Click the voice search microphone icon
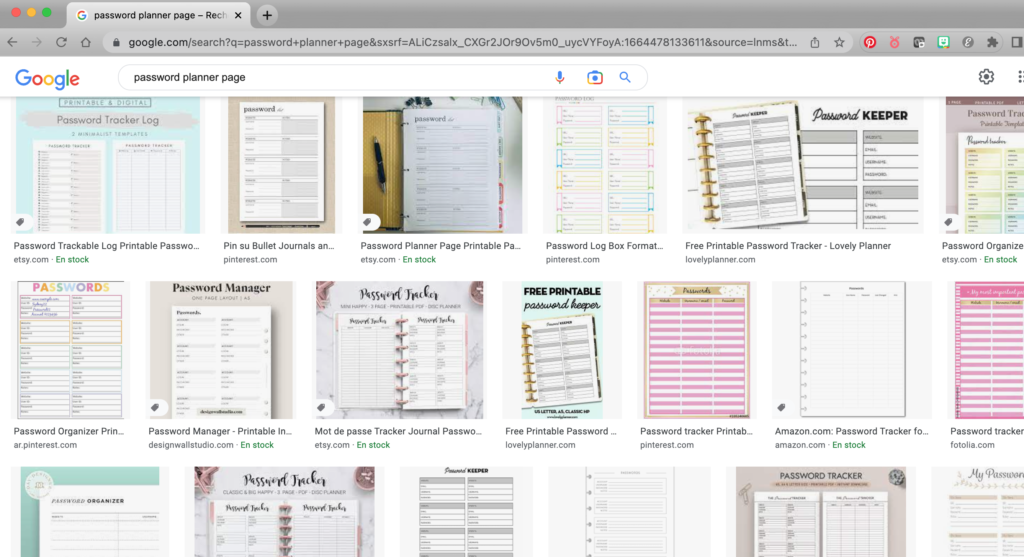This screenshot has width=1024, height=557. (560, 78)
